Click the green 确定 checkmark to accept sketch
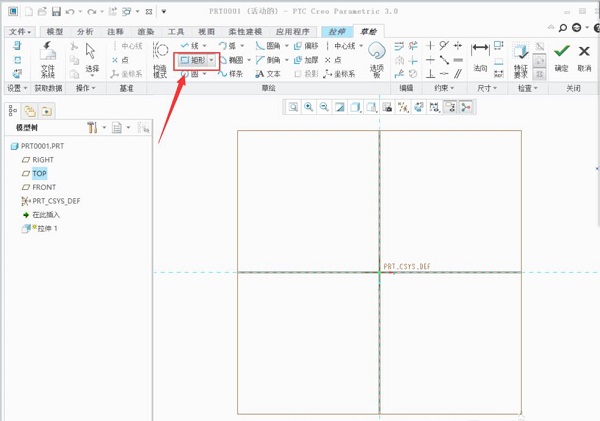Screen dimensions: 600x421 point(561,54)
